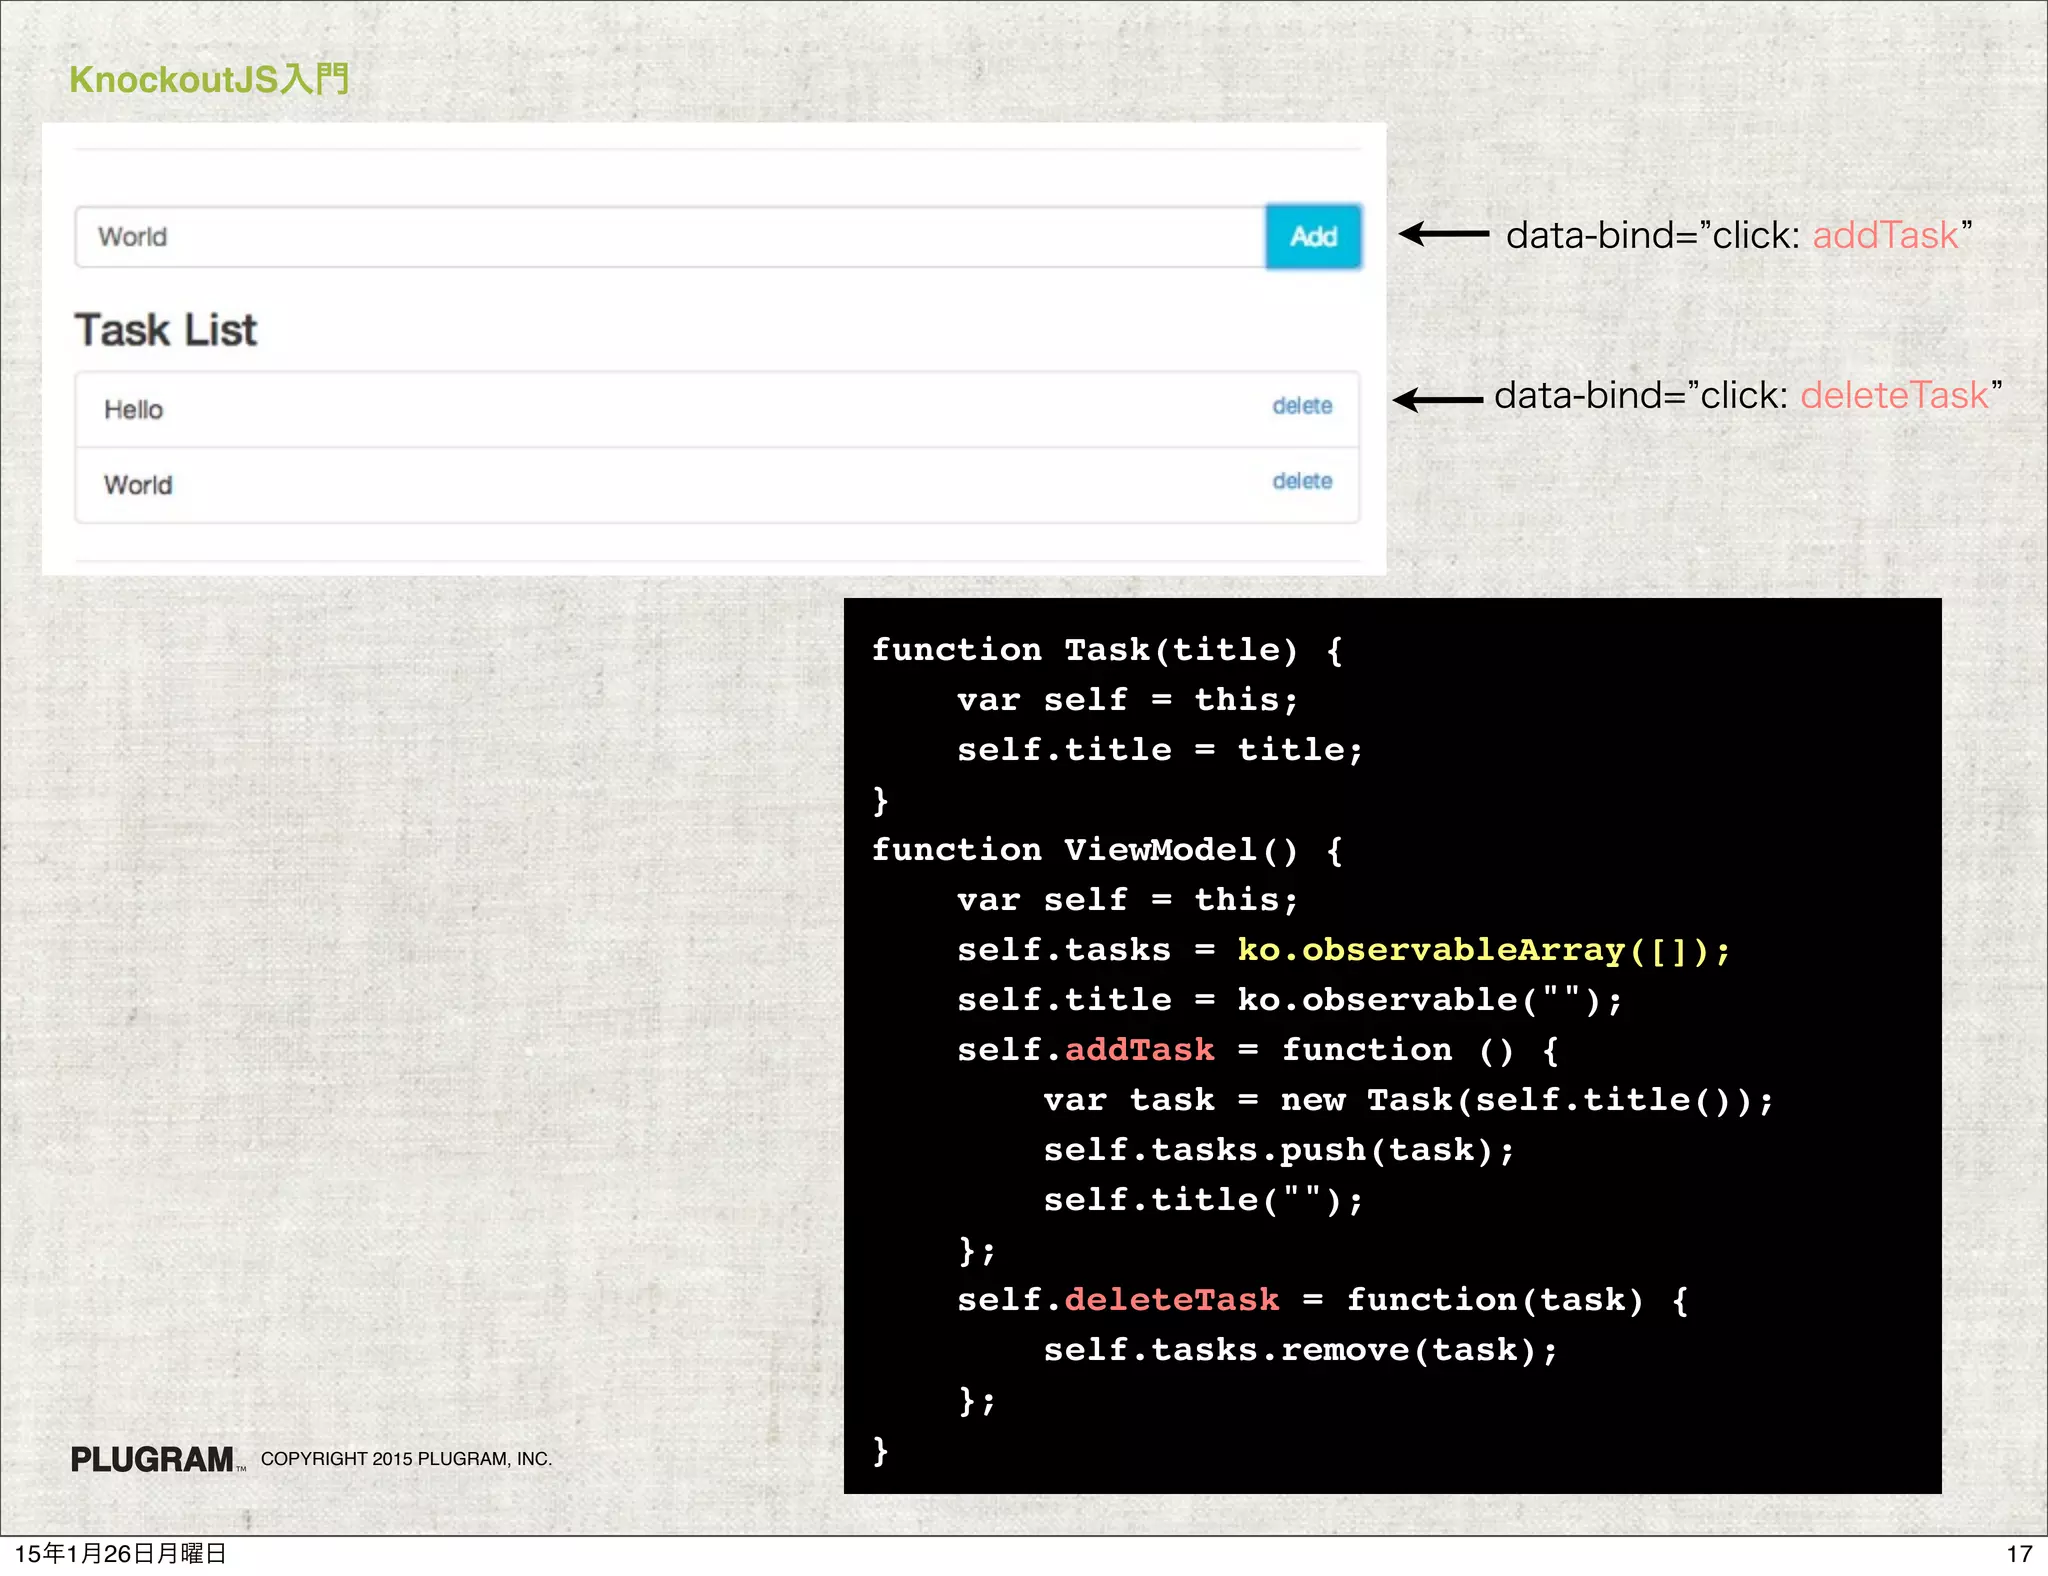
Task: Select the World list item
Action: click(x=138, y=485)
